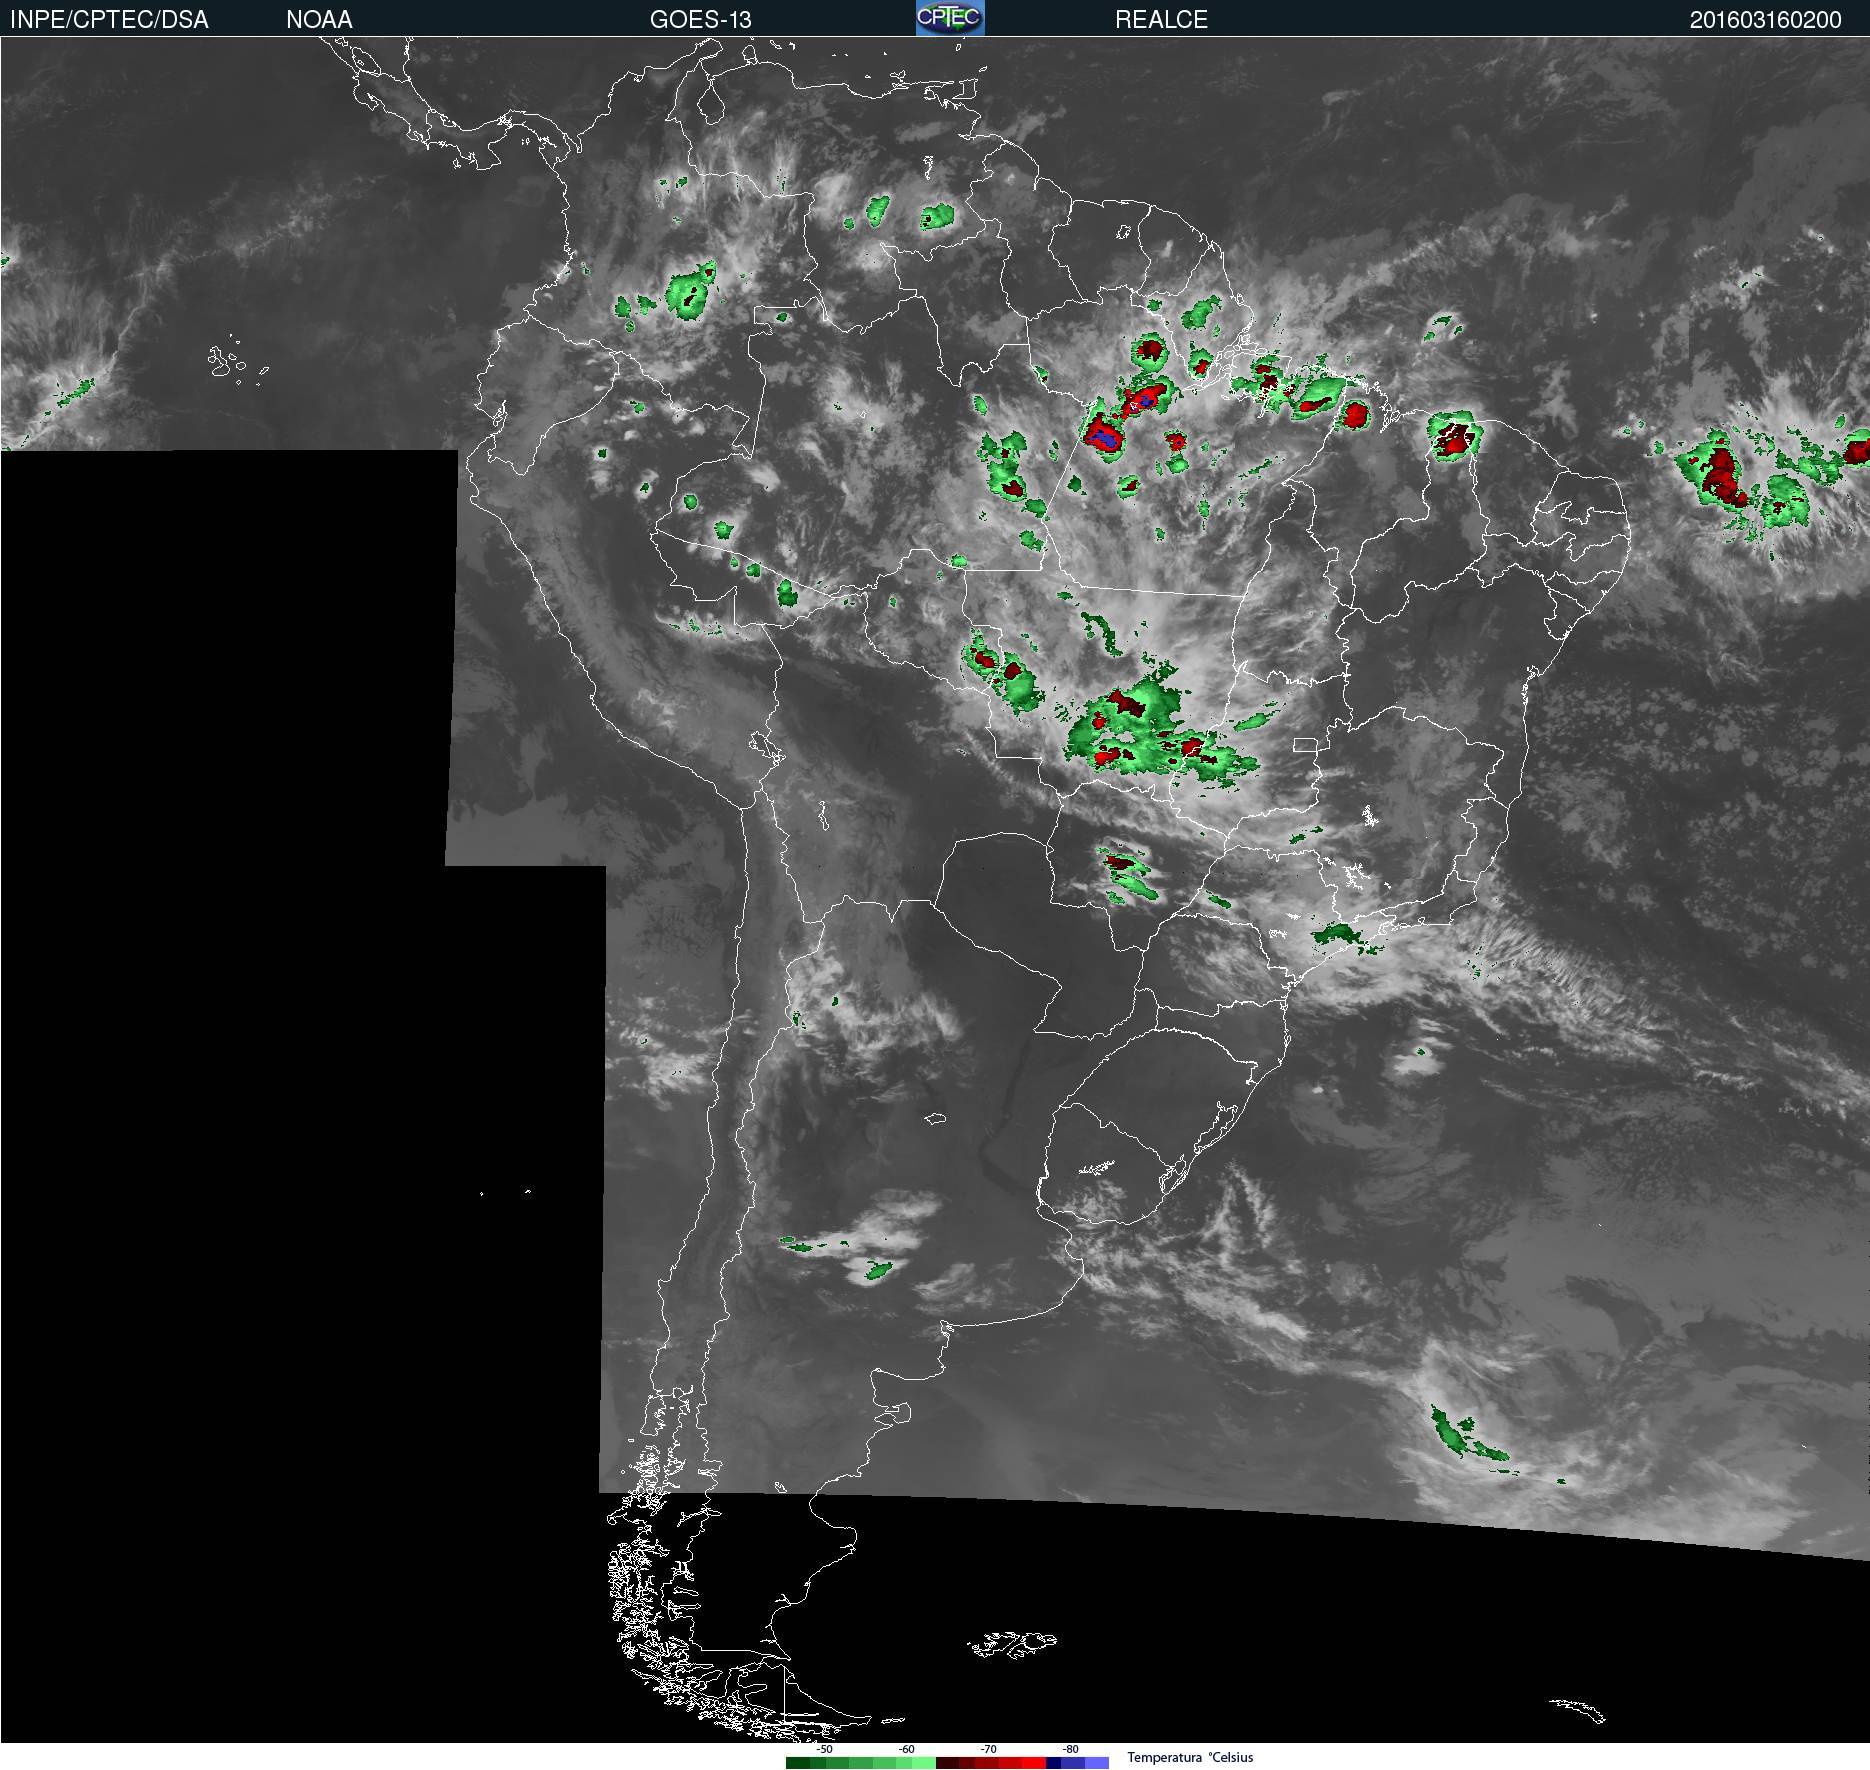This screenshot has height=1770, width=1870.
Task: Click the -80 legend tick label
Action: tap(1070, 1749)
